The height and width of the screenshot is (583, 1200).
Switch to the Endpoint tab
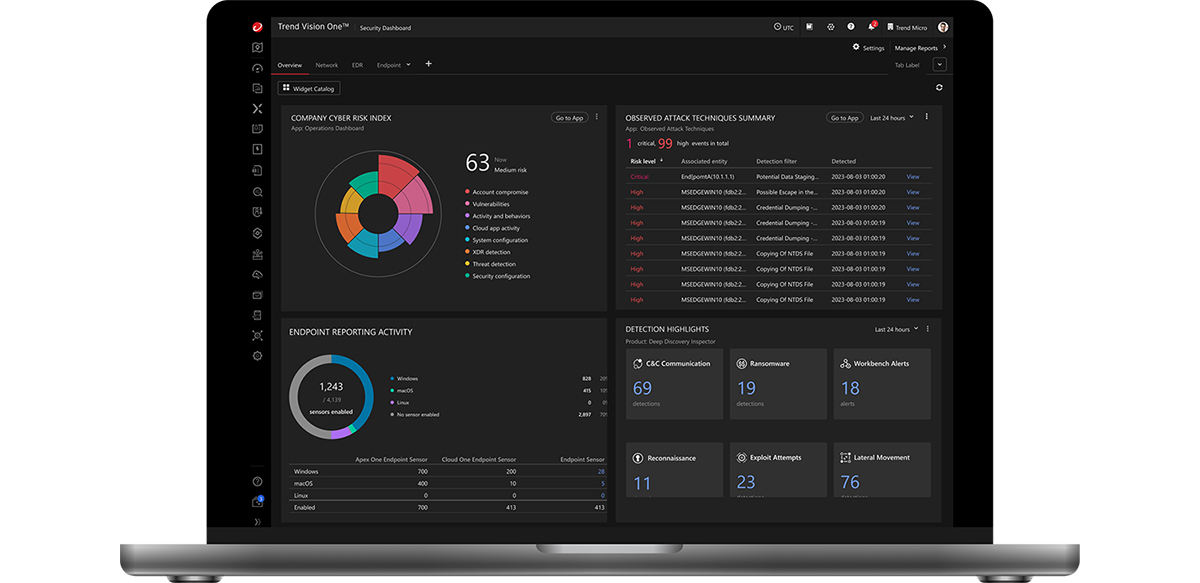pos(389,65)
